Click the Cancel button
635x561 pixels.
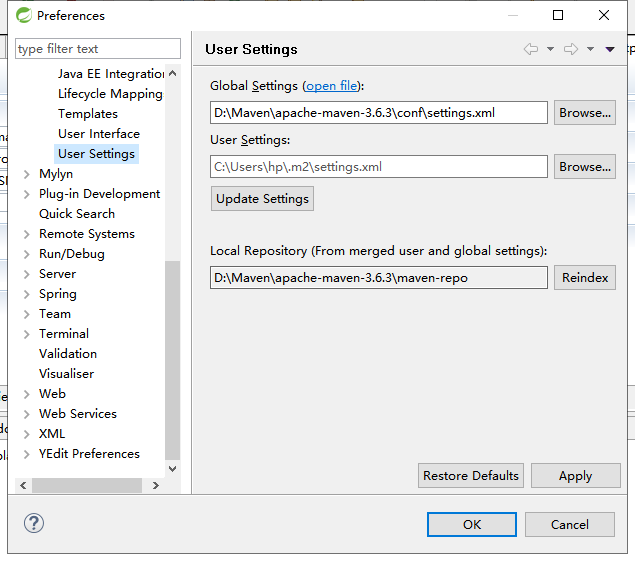pos(569,525)
